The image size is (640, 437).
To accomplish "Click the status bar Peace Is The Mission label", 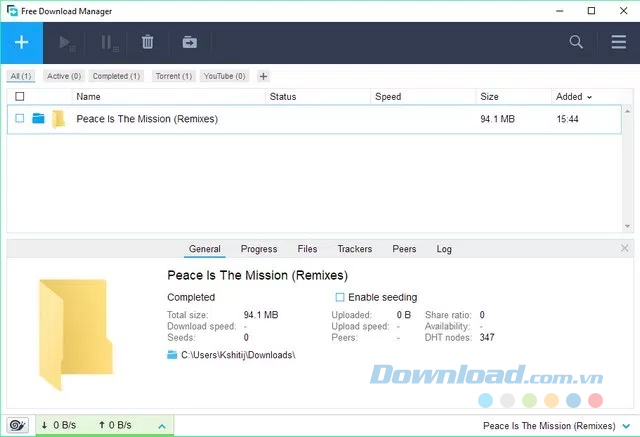I will (x=549, y=426).
